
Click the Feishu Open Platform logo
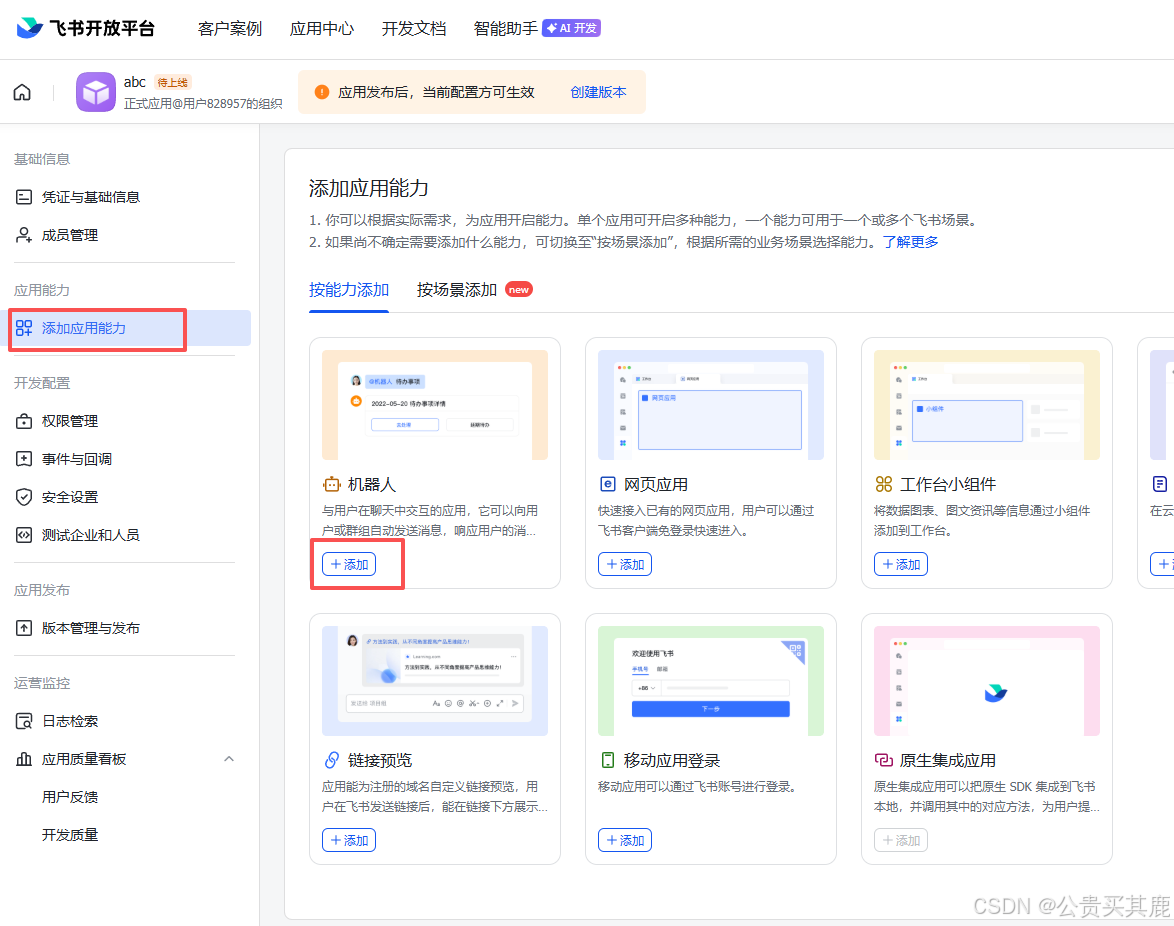pyautogui.click(x=85, y=28)
